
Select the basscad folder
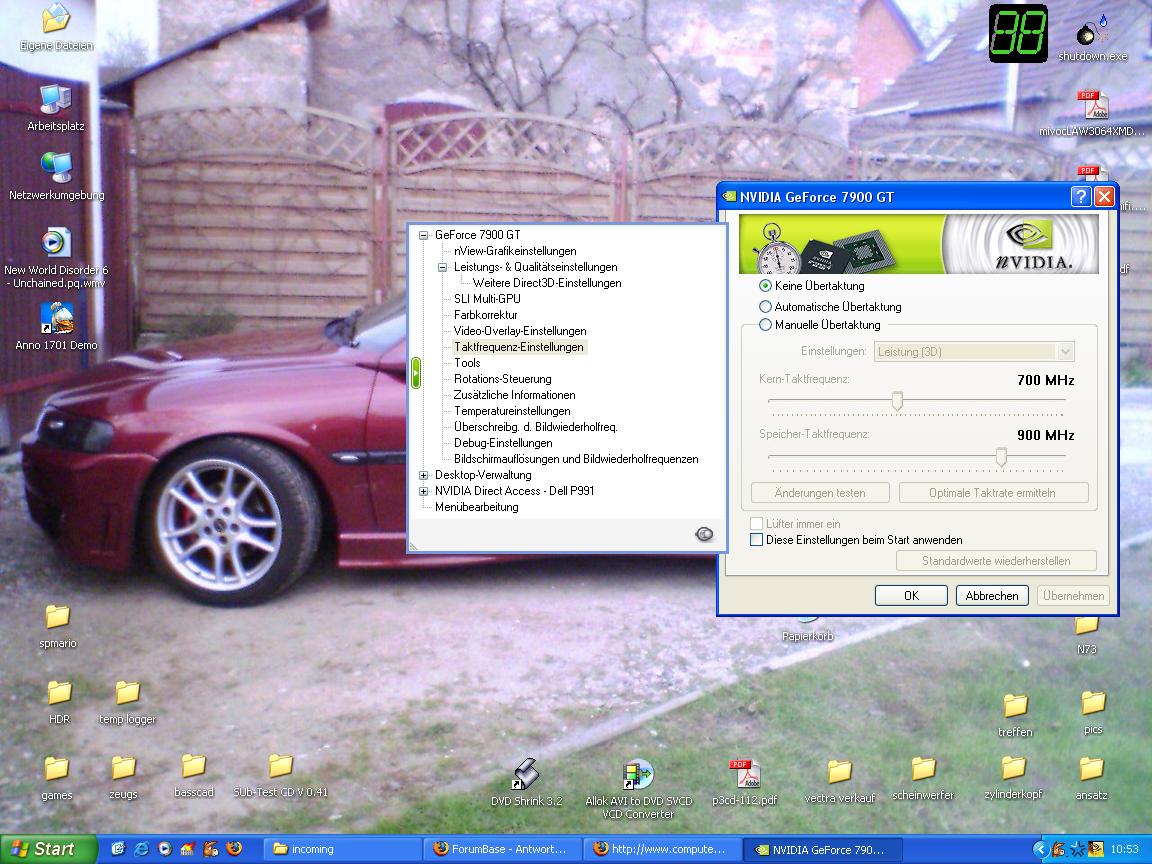pyautogui.click(x=193, y=776)
